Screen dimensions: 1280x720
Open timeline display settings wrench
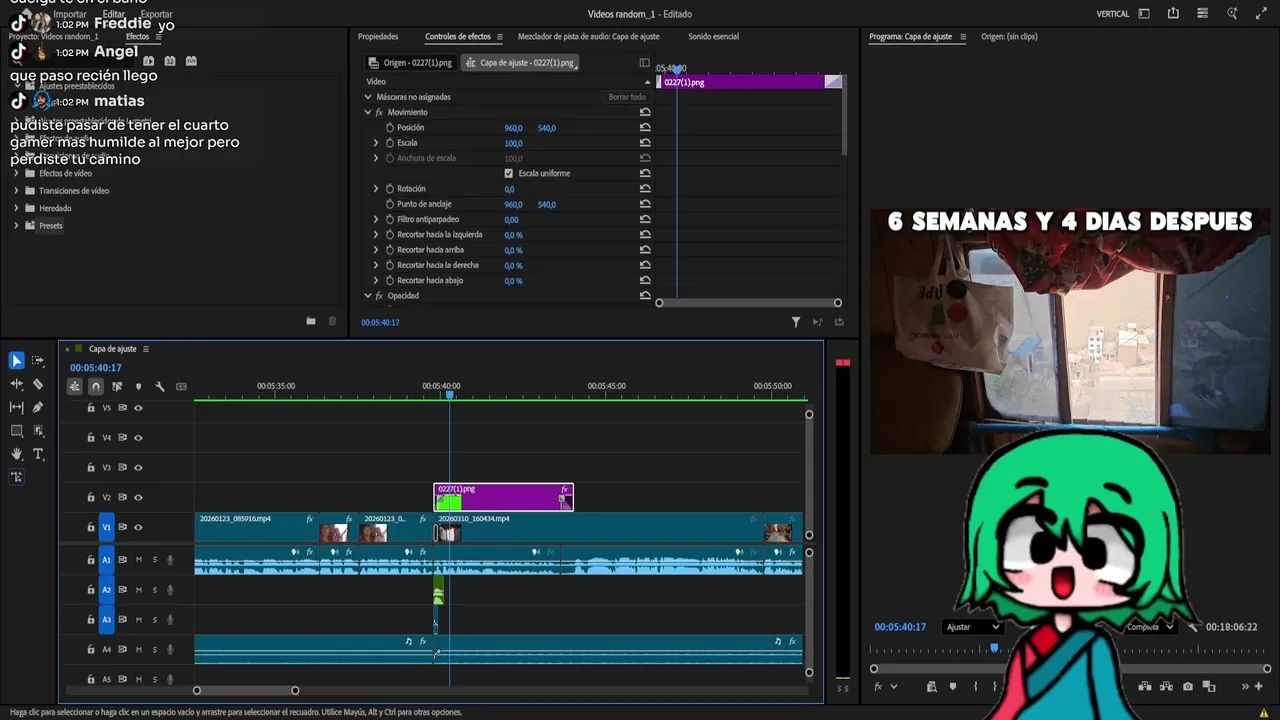pyautogui.click(x=159, y=386)
